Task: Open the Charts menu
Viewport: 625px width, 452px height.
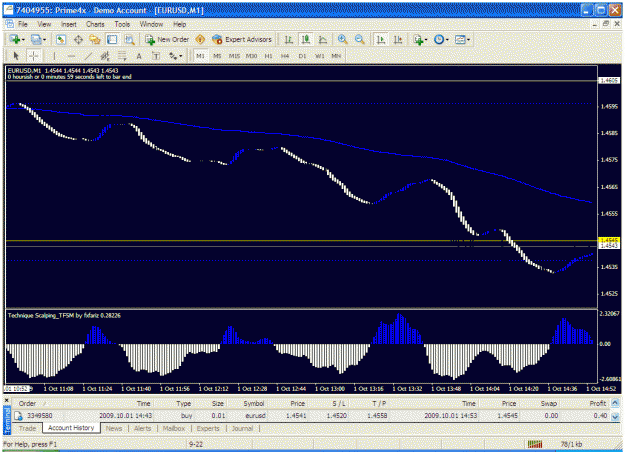Action: click(x=95, y=24)
